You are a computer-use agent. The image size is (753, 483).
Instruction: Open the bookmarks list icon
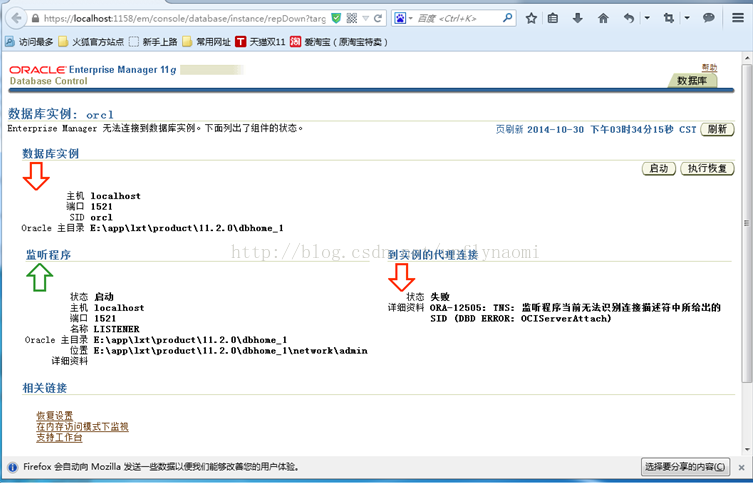point(553,18)
